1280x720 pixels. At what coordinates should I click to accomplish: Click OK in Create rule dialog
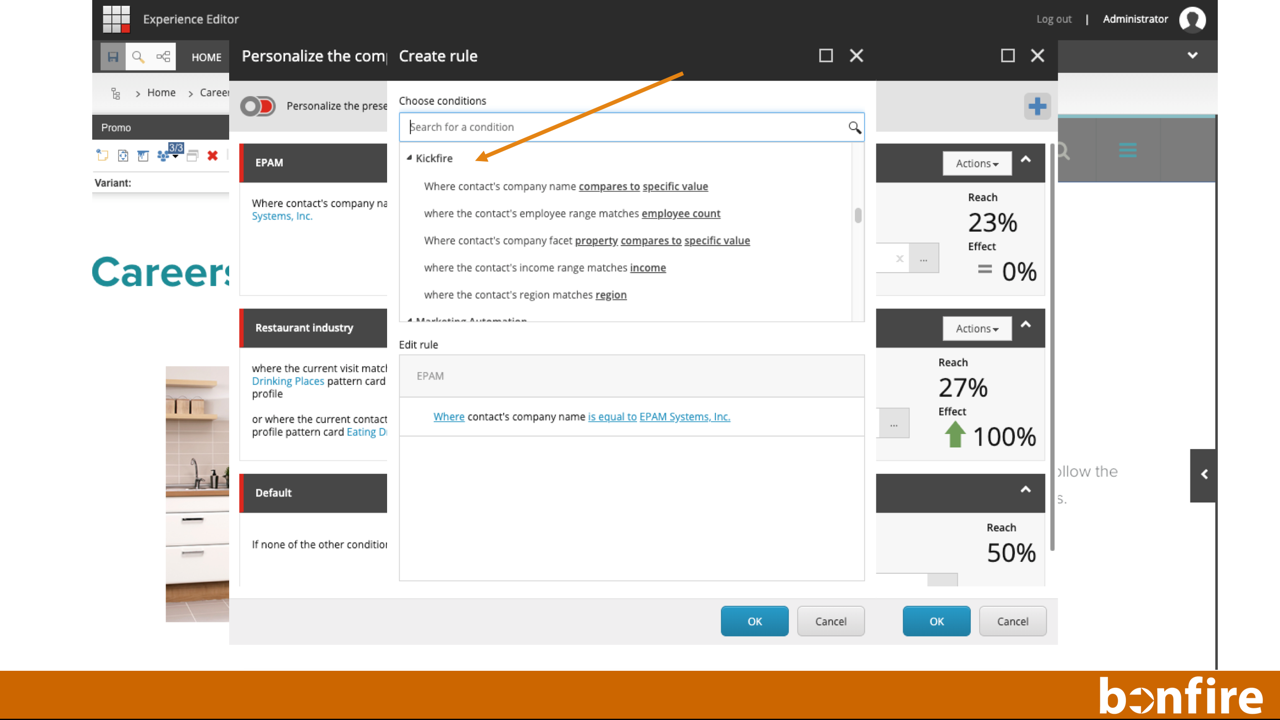click(755, 621)
